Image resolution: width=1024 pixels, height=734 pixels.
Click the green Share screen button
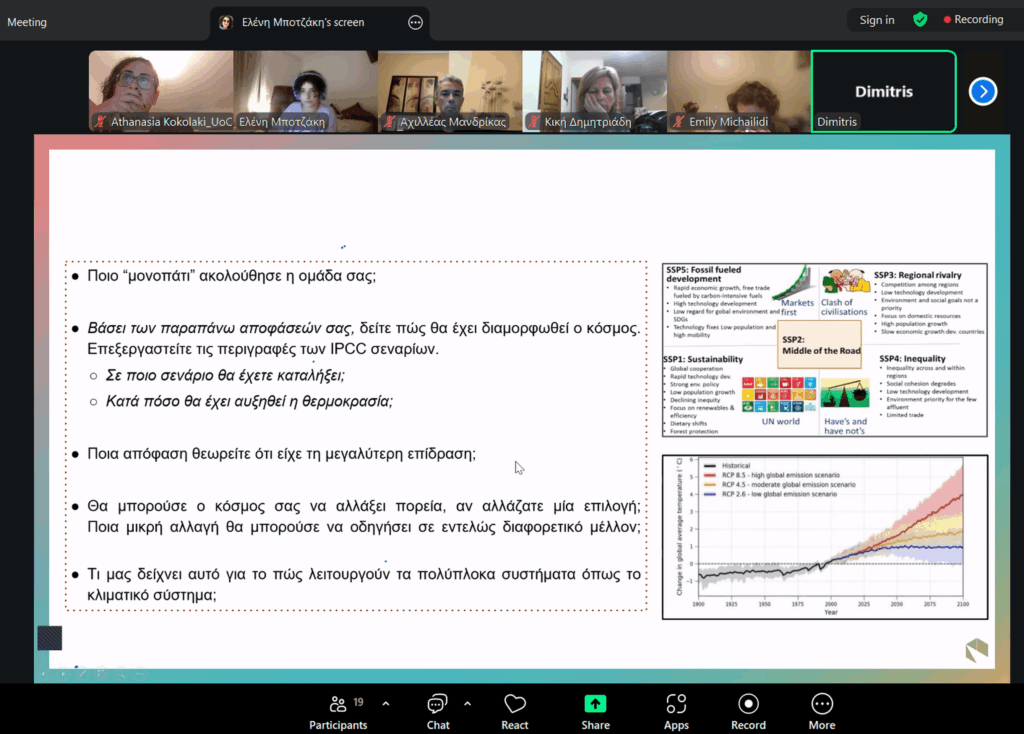click(595, 711)
